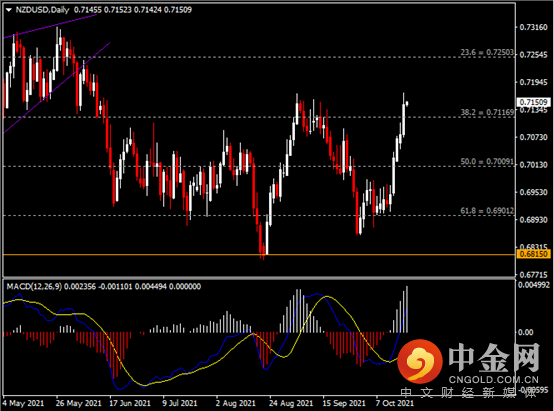The width and height of the screenshot is (554, 411).
Task: Select the 38.2 = 0.71169 Fibonacci label
Action: tap(487, 112)
